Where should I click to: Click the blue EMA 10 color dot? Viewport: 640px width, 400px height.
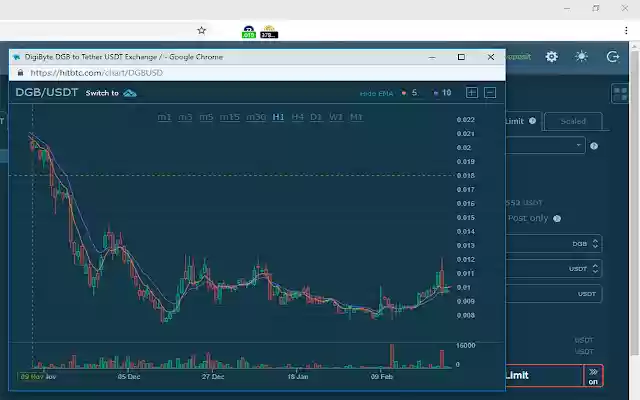click(436, 93)
